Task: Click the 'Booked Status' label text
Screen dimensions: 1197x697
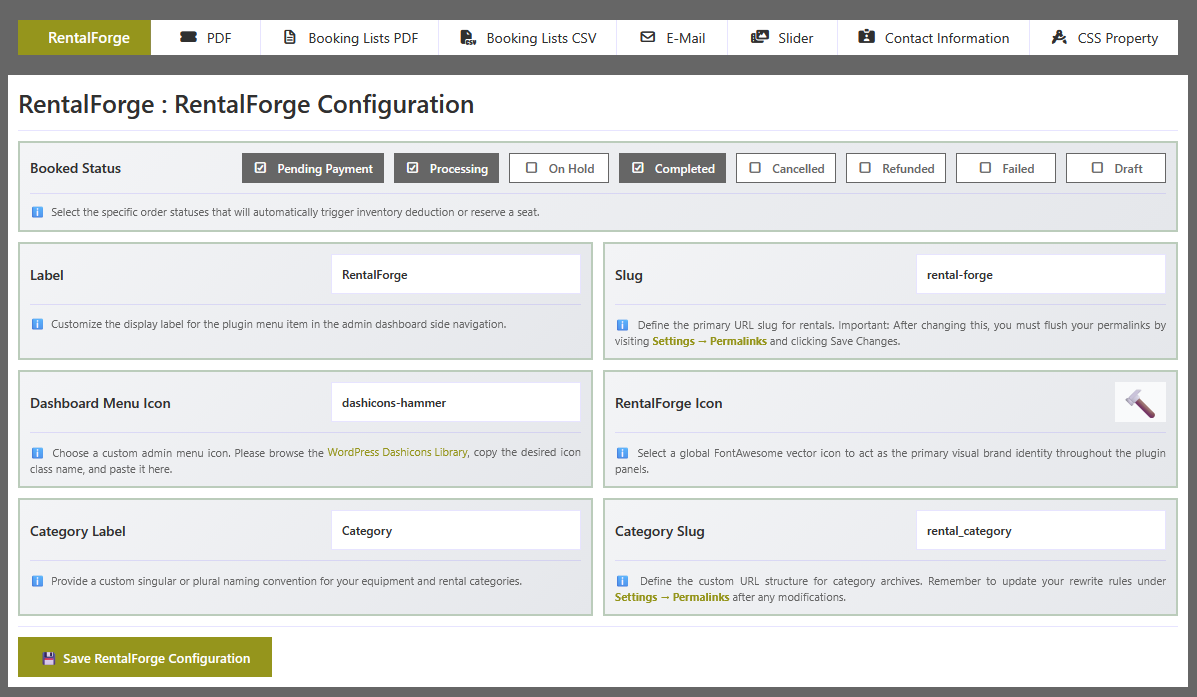Action: click(x=76, y=168)
